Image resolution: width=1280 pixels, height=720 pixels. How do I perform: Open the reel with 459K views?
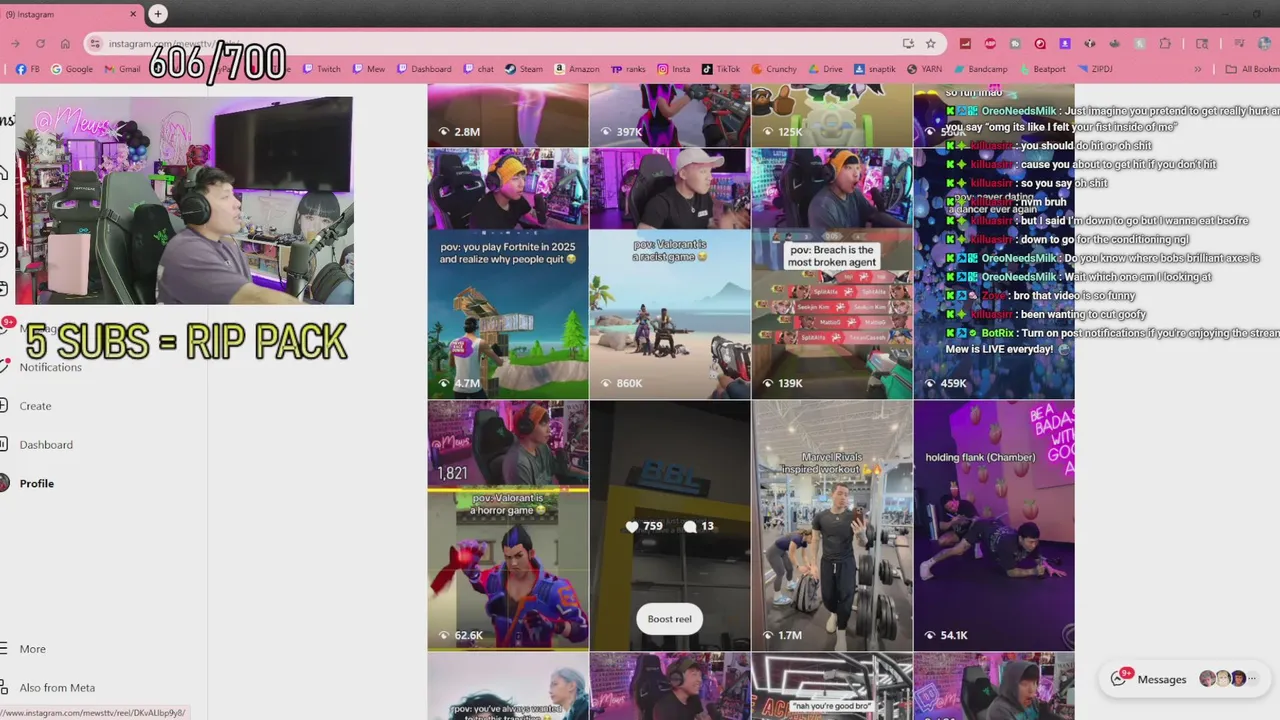tap(994, 273)
